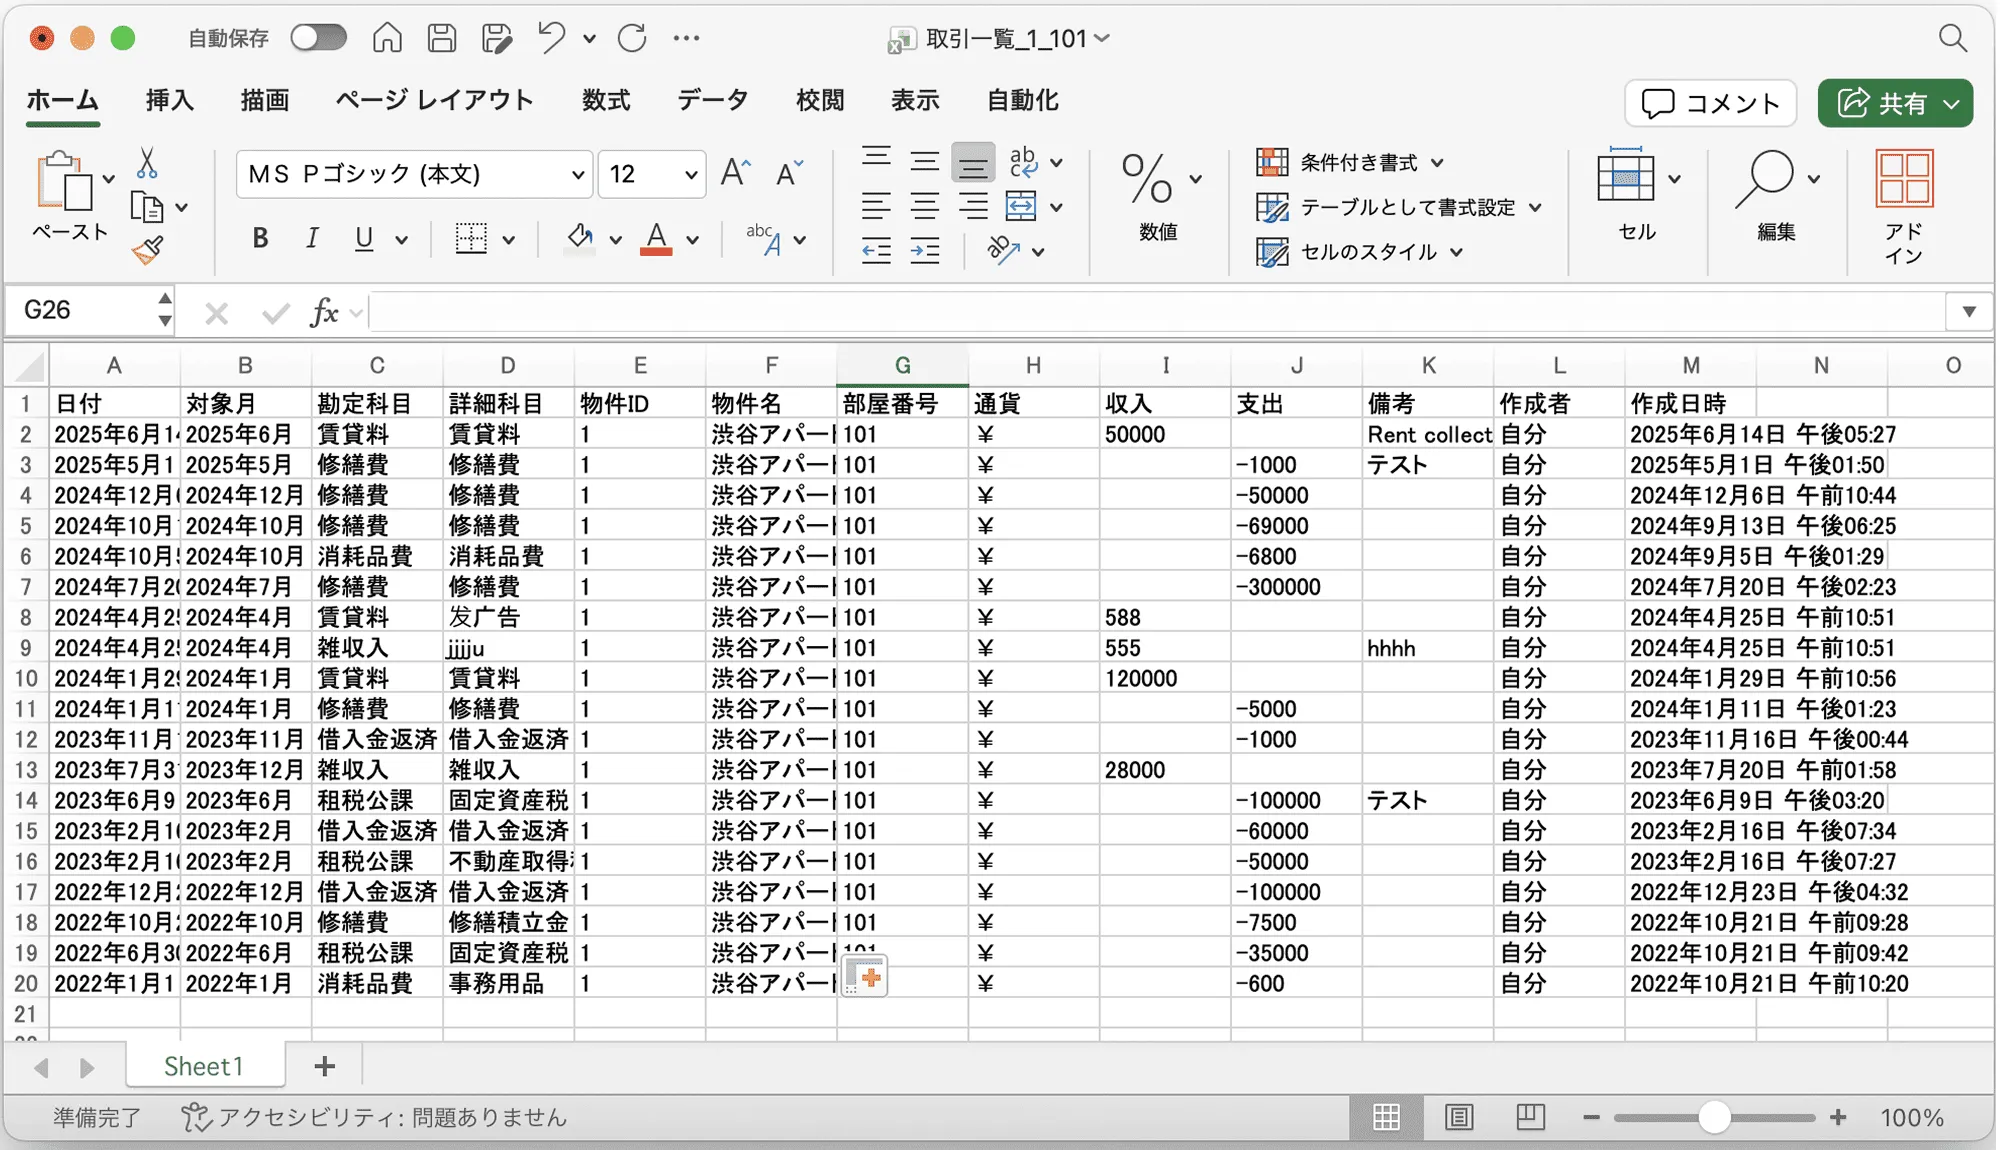The width and height of the screenshot is (2000, 1150).
Task: Toggle the underline U button
Action: click(364, 238)
